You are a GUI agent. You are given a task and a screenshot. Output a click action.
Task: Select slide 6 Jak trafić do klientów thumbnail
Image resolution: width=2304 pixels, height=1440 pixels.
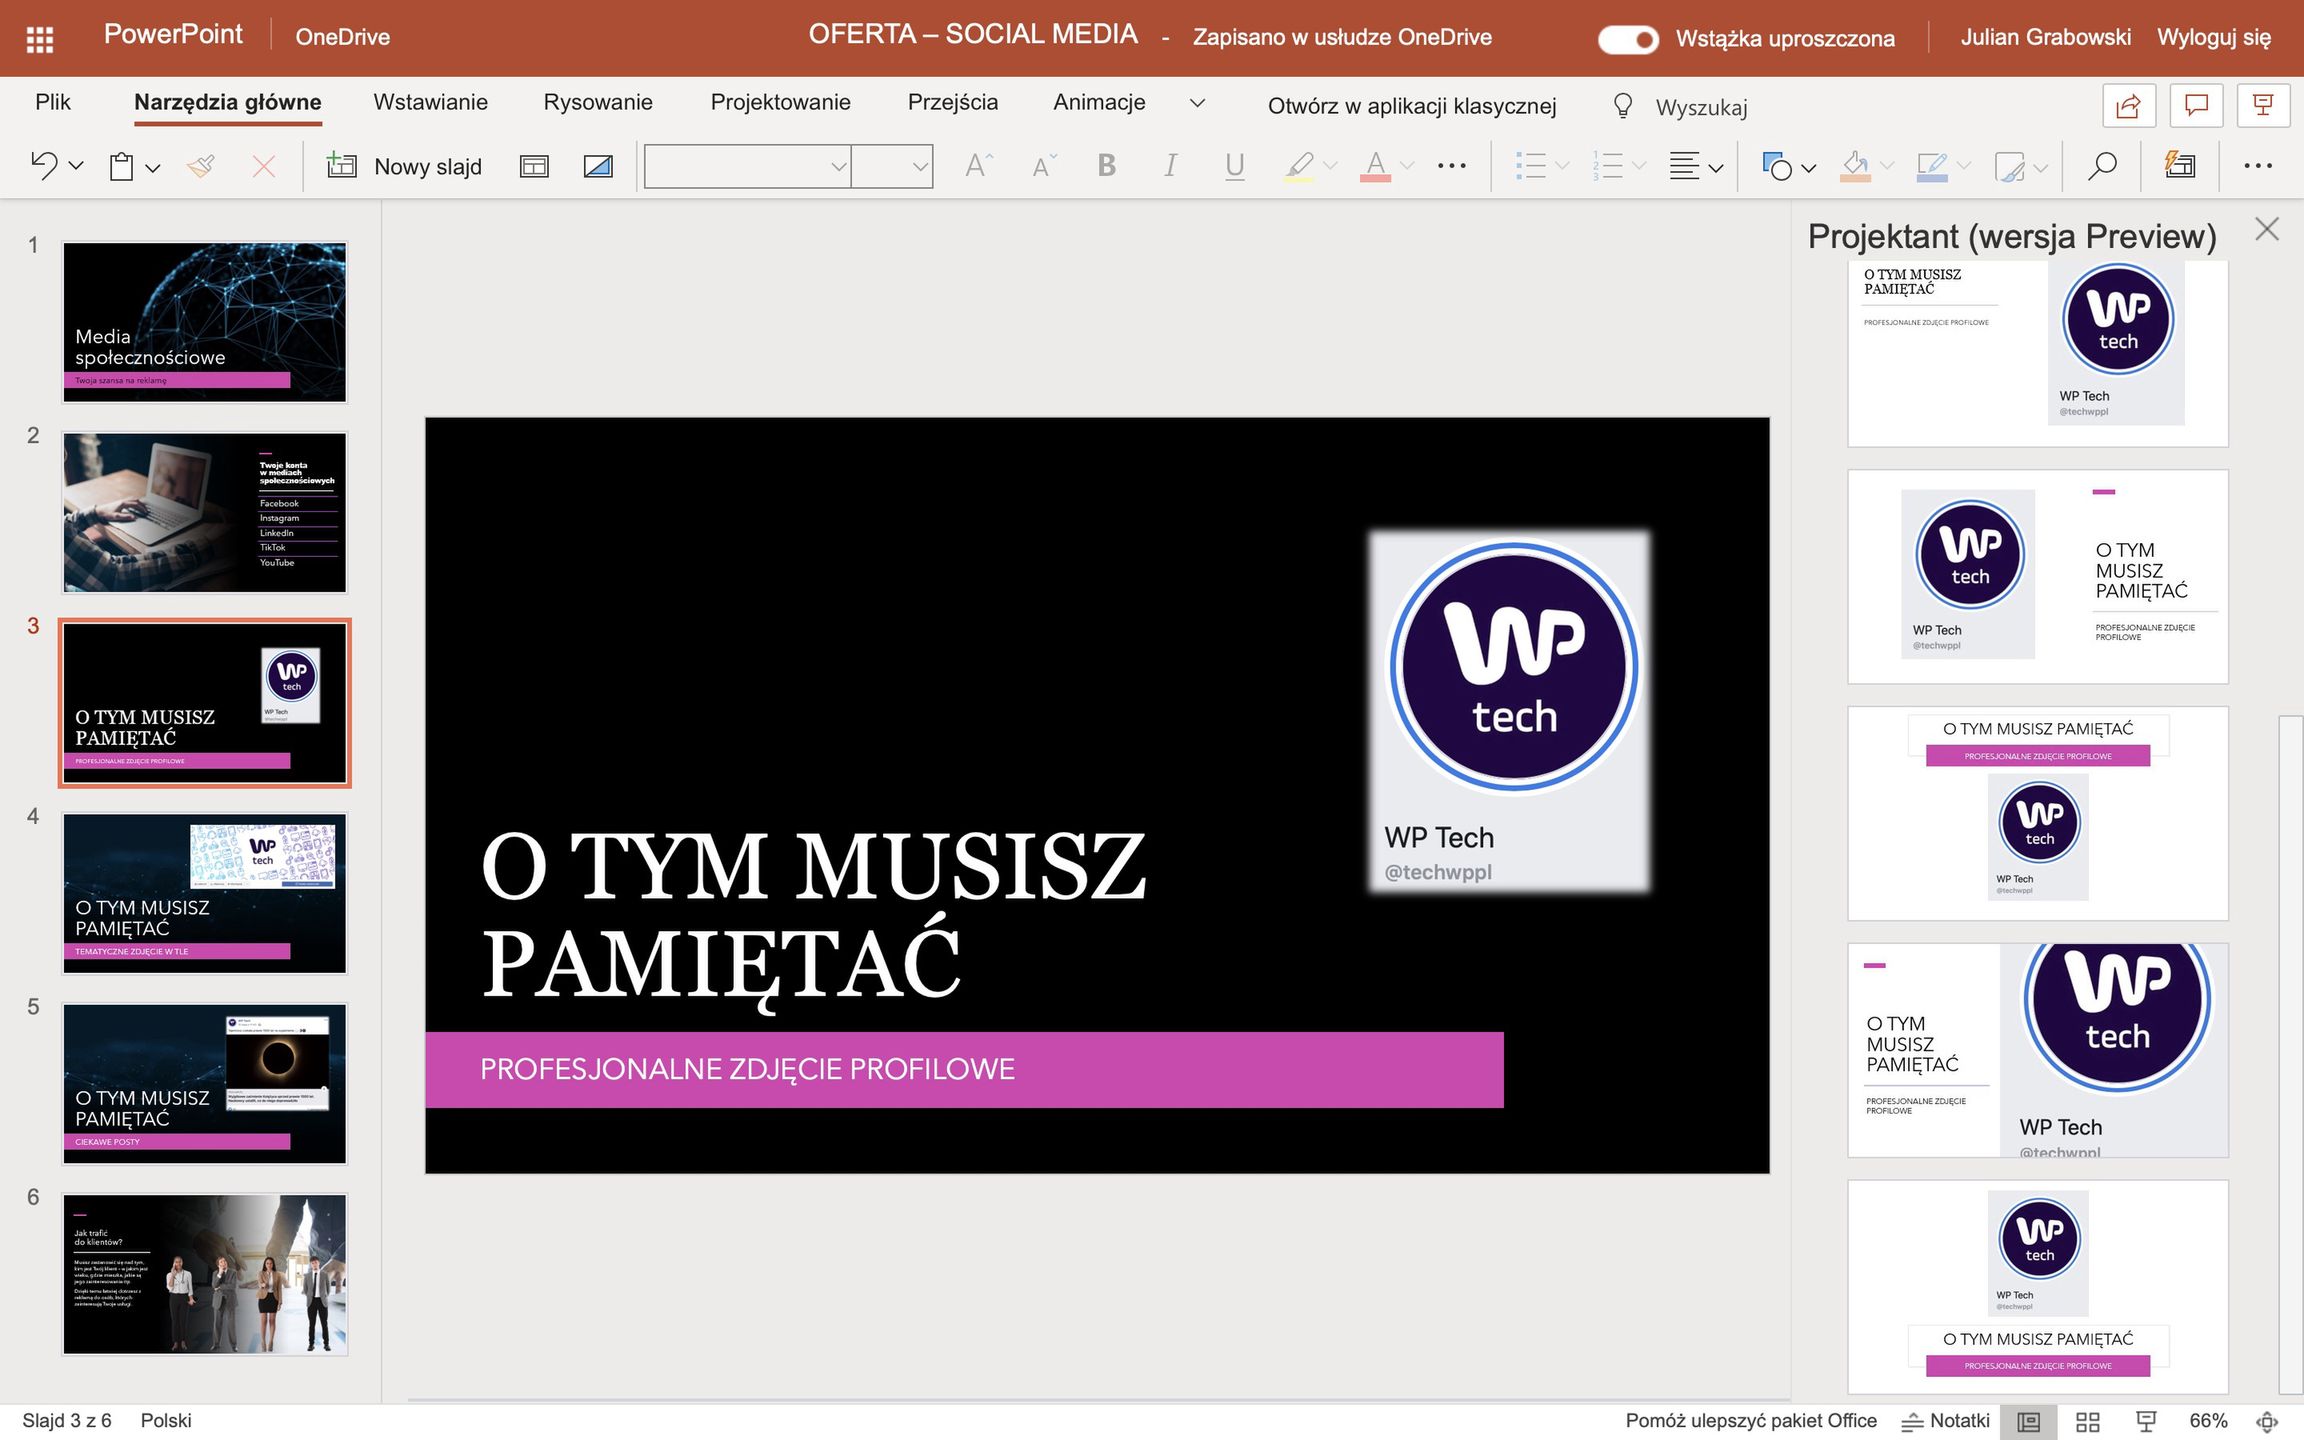point(205,1274)
